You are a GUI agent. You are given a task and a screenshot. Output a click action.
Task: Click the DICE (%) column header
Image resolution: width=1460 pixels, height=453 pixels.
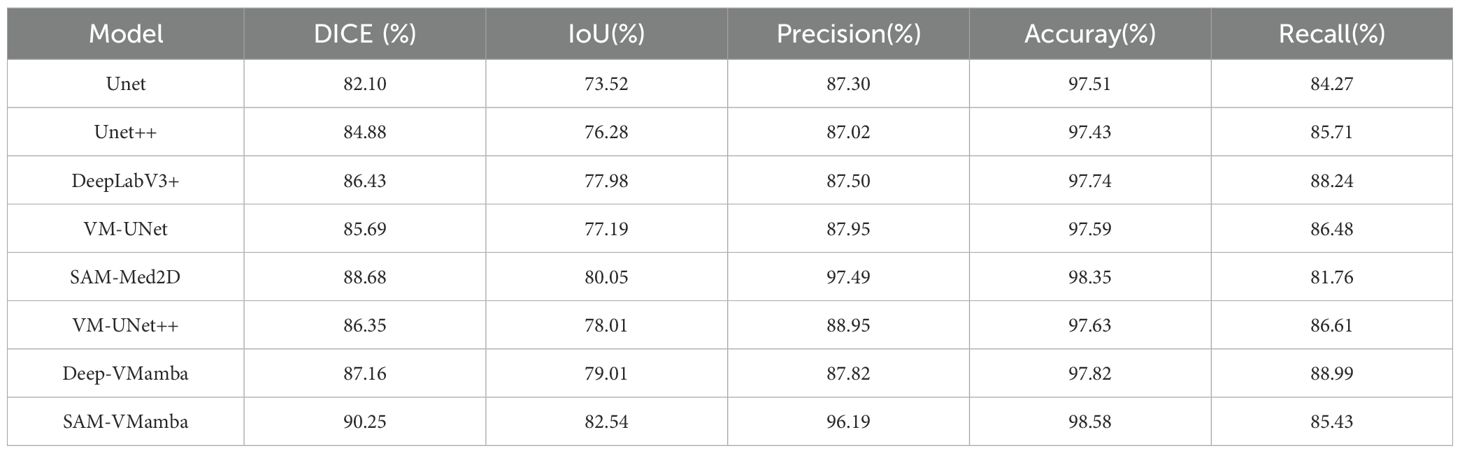tap(365, 34)
